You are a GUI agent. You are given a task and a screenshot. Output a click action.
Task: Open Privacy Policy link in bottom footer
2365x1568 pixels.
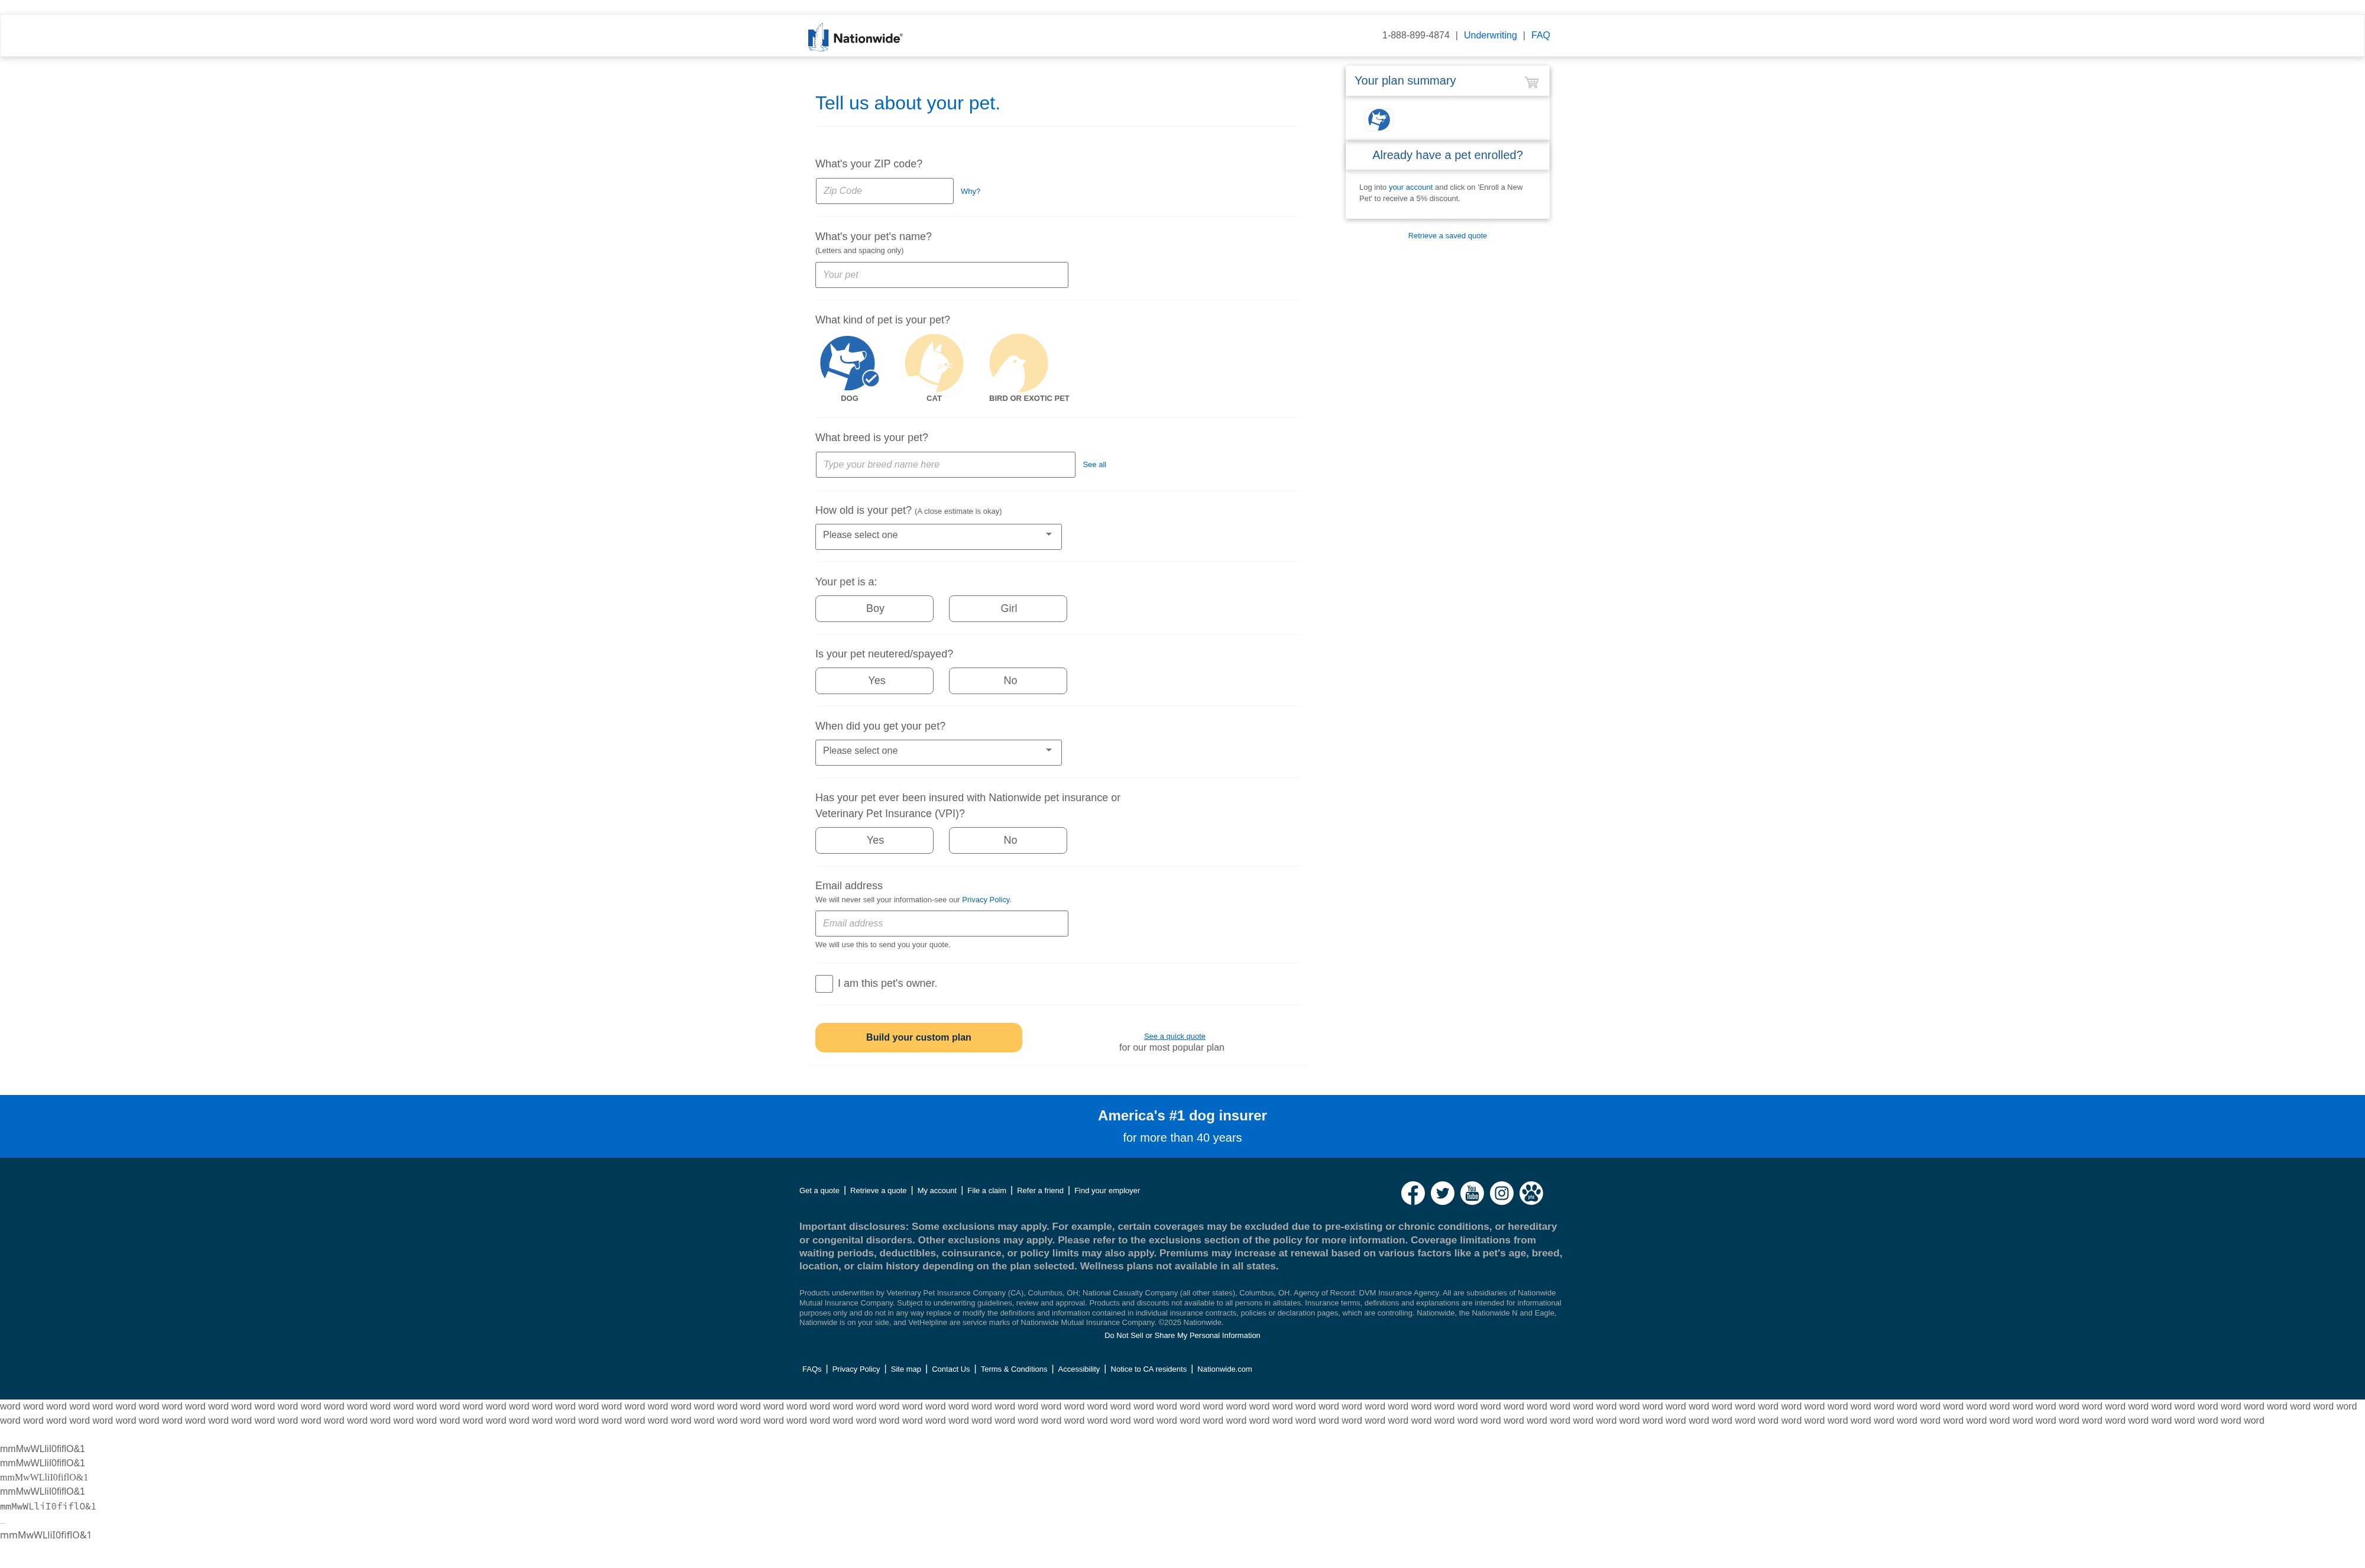pos(856,1370)
